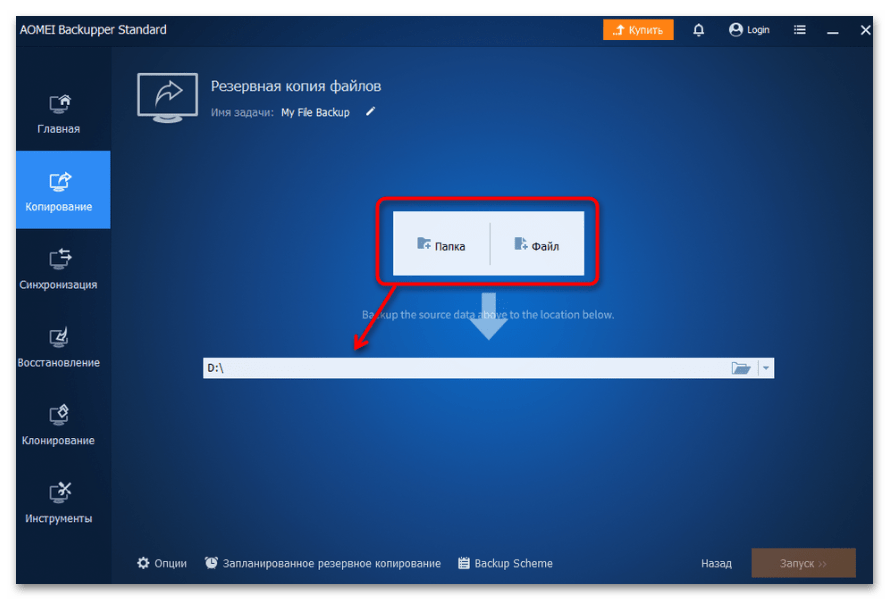Add a file with Файл button
Image resolution: width=889 pixels, height=600 pixels.
[x=536, y=245]
